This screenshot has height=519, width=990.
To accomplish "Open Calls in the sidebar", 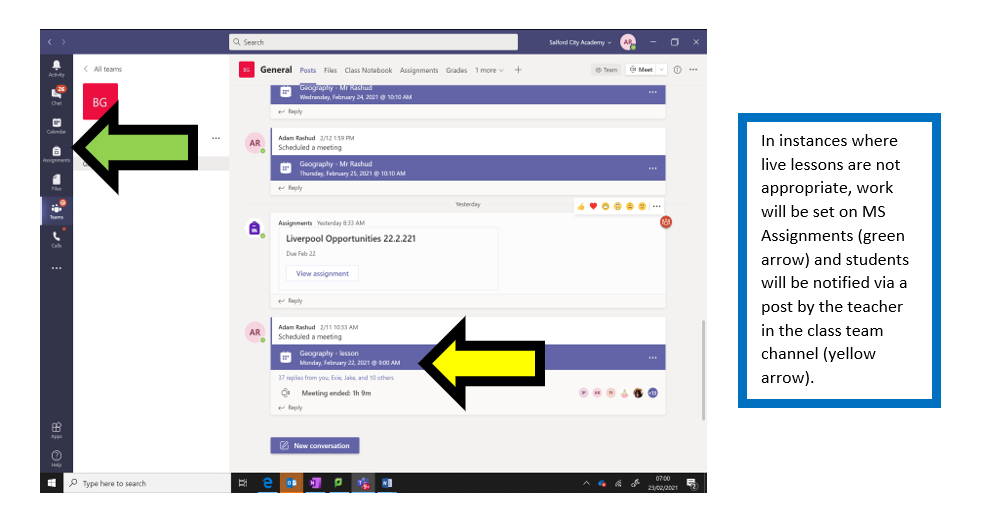I will point(56,239).
